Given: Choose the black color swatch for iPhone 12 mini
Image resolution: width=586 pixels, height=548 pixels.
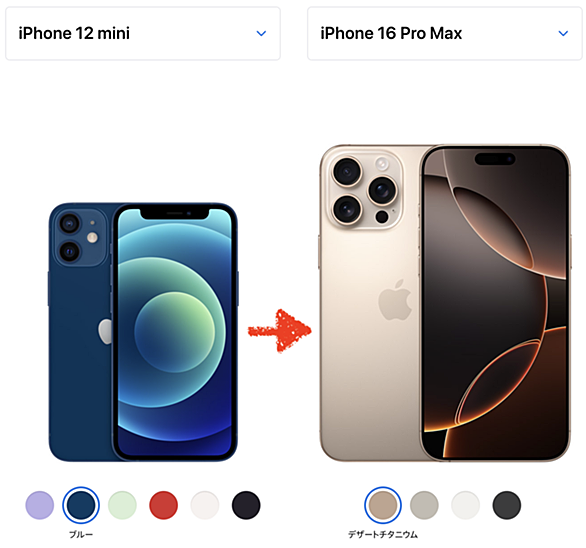Looking at the screenshot, I should [246, 505].
